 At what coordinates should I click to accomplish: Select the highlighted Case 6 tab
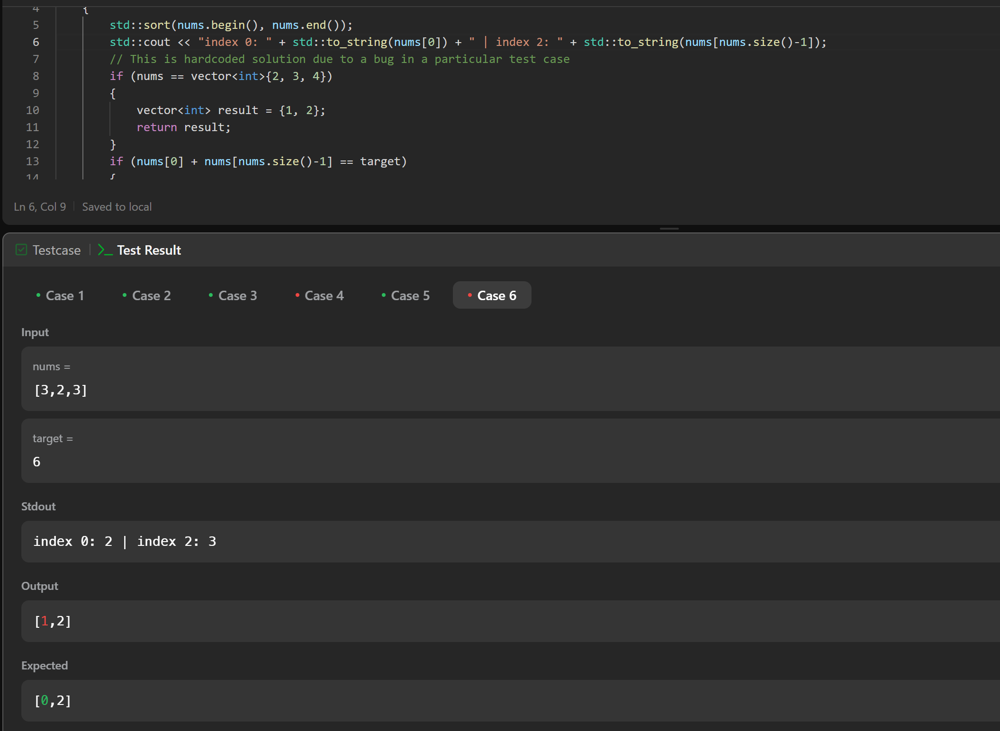491,295
